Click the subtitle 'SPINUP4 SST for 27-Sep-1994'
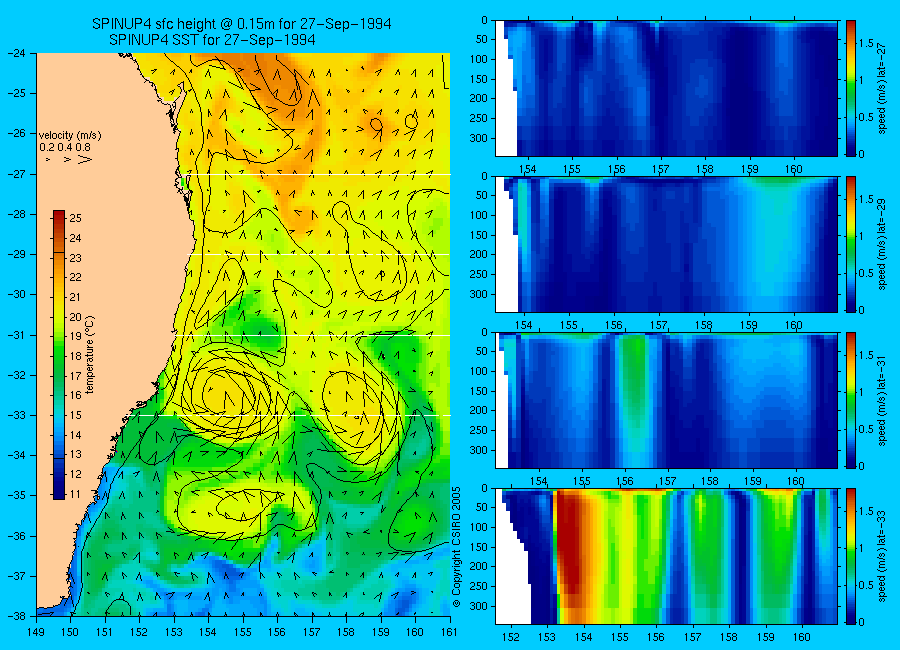Screen dimensions: 900x650 click(212, 40)
